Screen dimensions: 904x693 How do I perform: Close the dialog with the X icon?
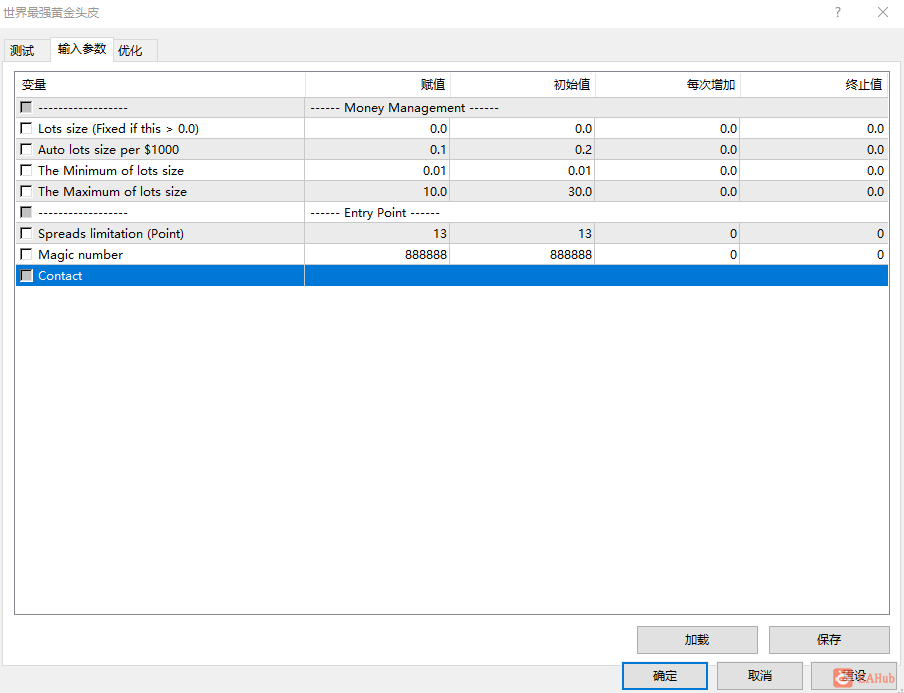pos(883,12)
